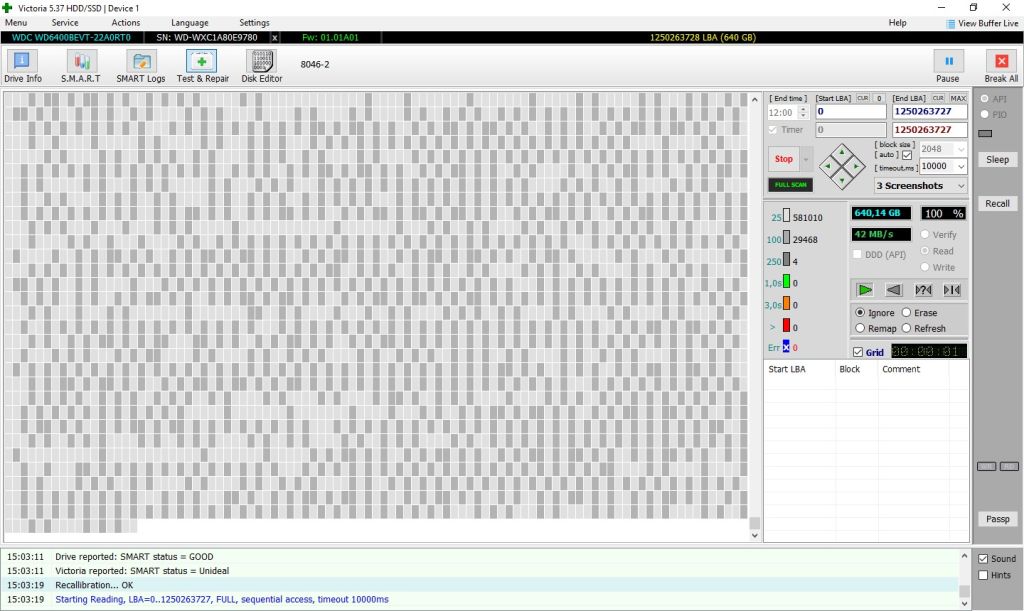Click the butterfly scan mode button

pyautogui.click(x=952, y=290)
